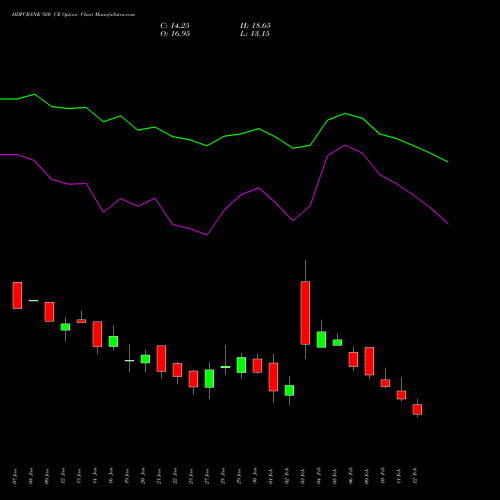This screenshot has height=500, width=500.
Task: Click the 19 Jan date label
Action: tap(127, 476)
